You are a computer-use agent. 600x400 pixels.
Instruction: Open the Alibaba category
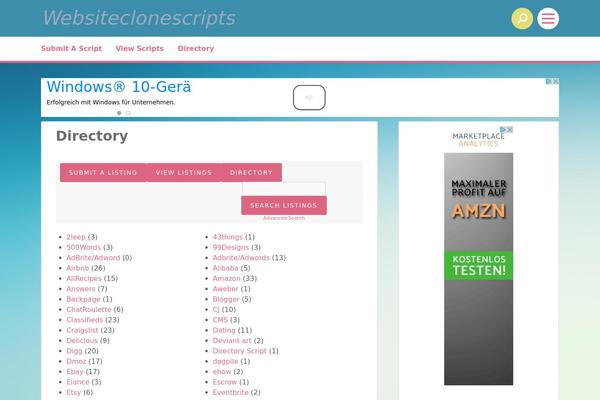(225, 268)
